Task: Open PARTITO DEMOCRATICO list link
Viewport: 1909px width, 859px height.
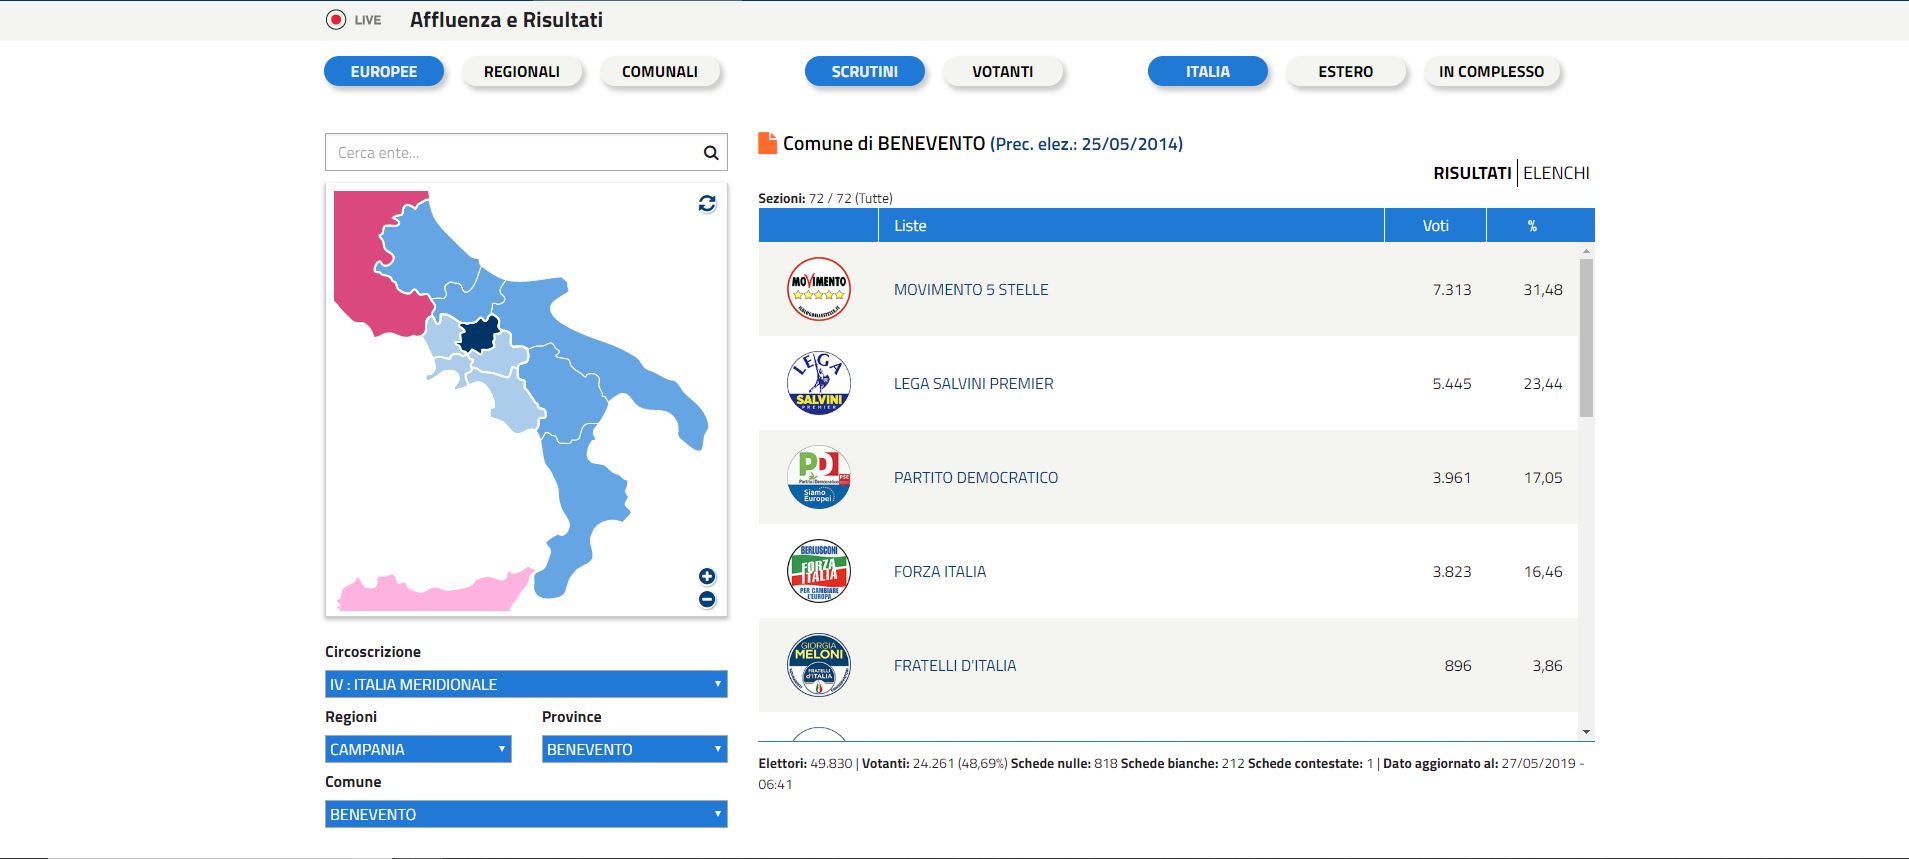Action: [x=976, y=478]
